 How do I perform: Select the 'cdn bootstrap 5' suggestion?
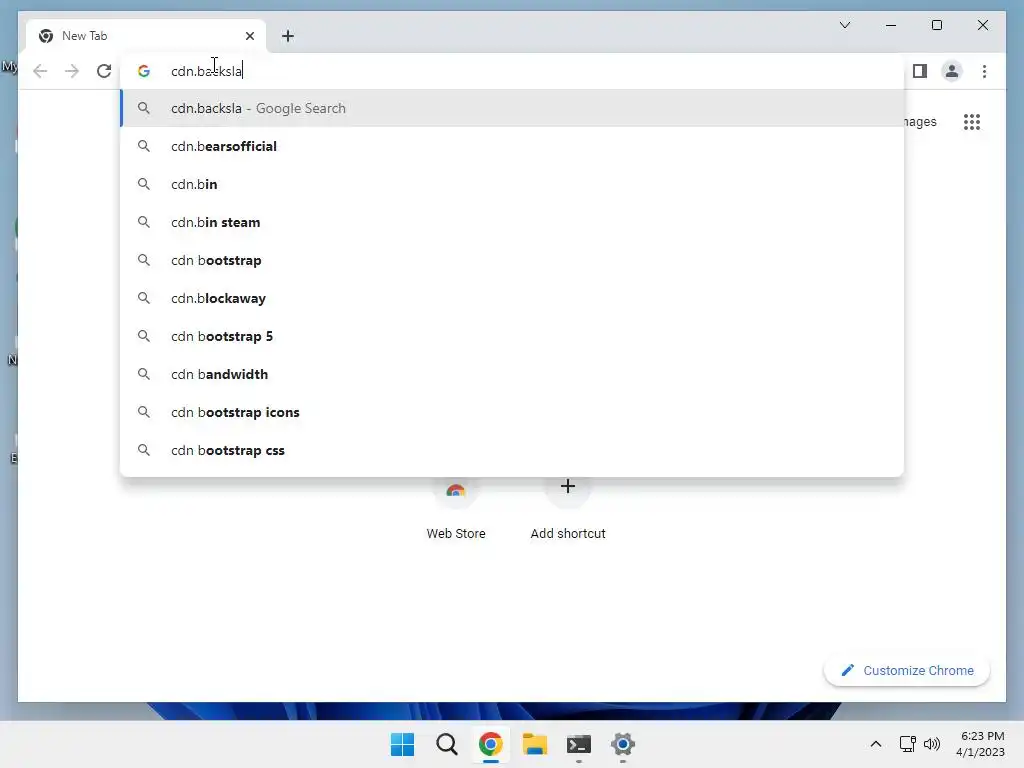[512, 336]
